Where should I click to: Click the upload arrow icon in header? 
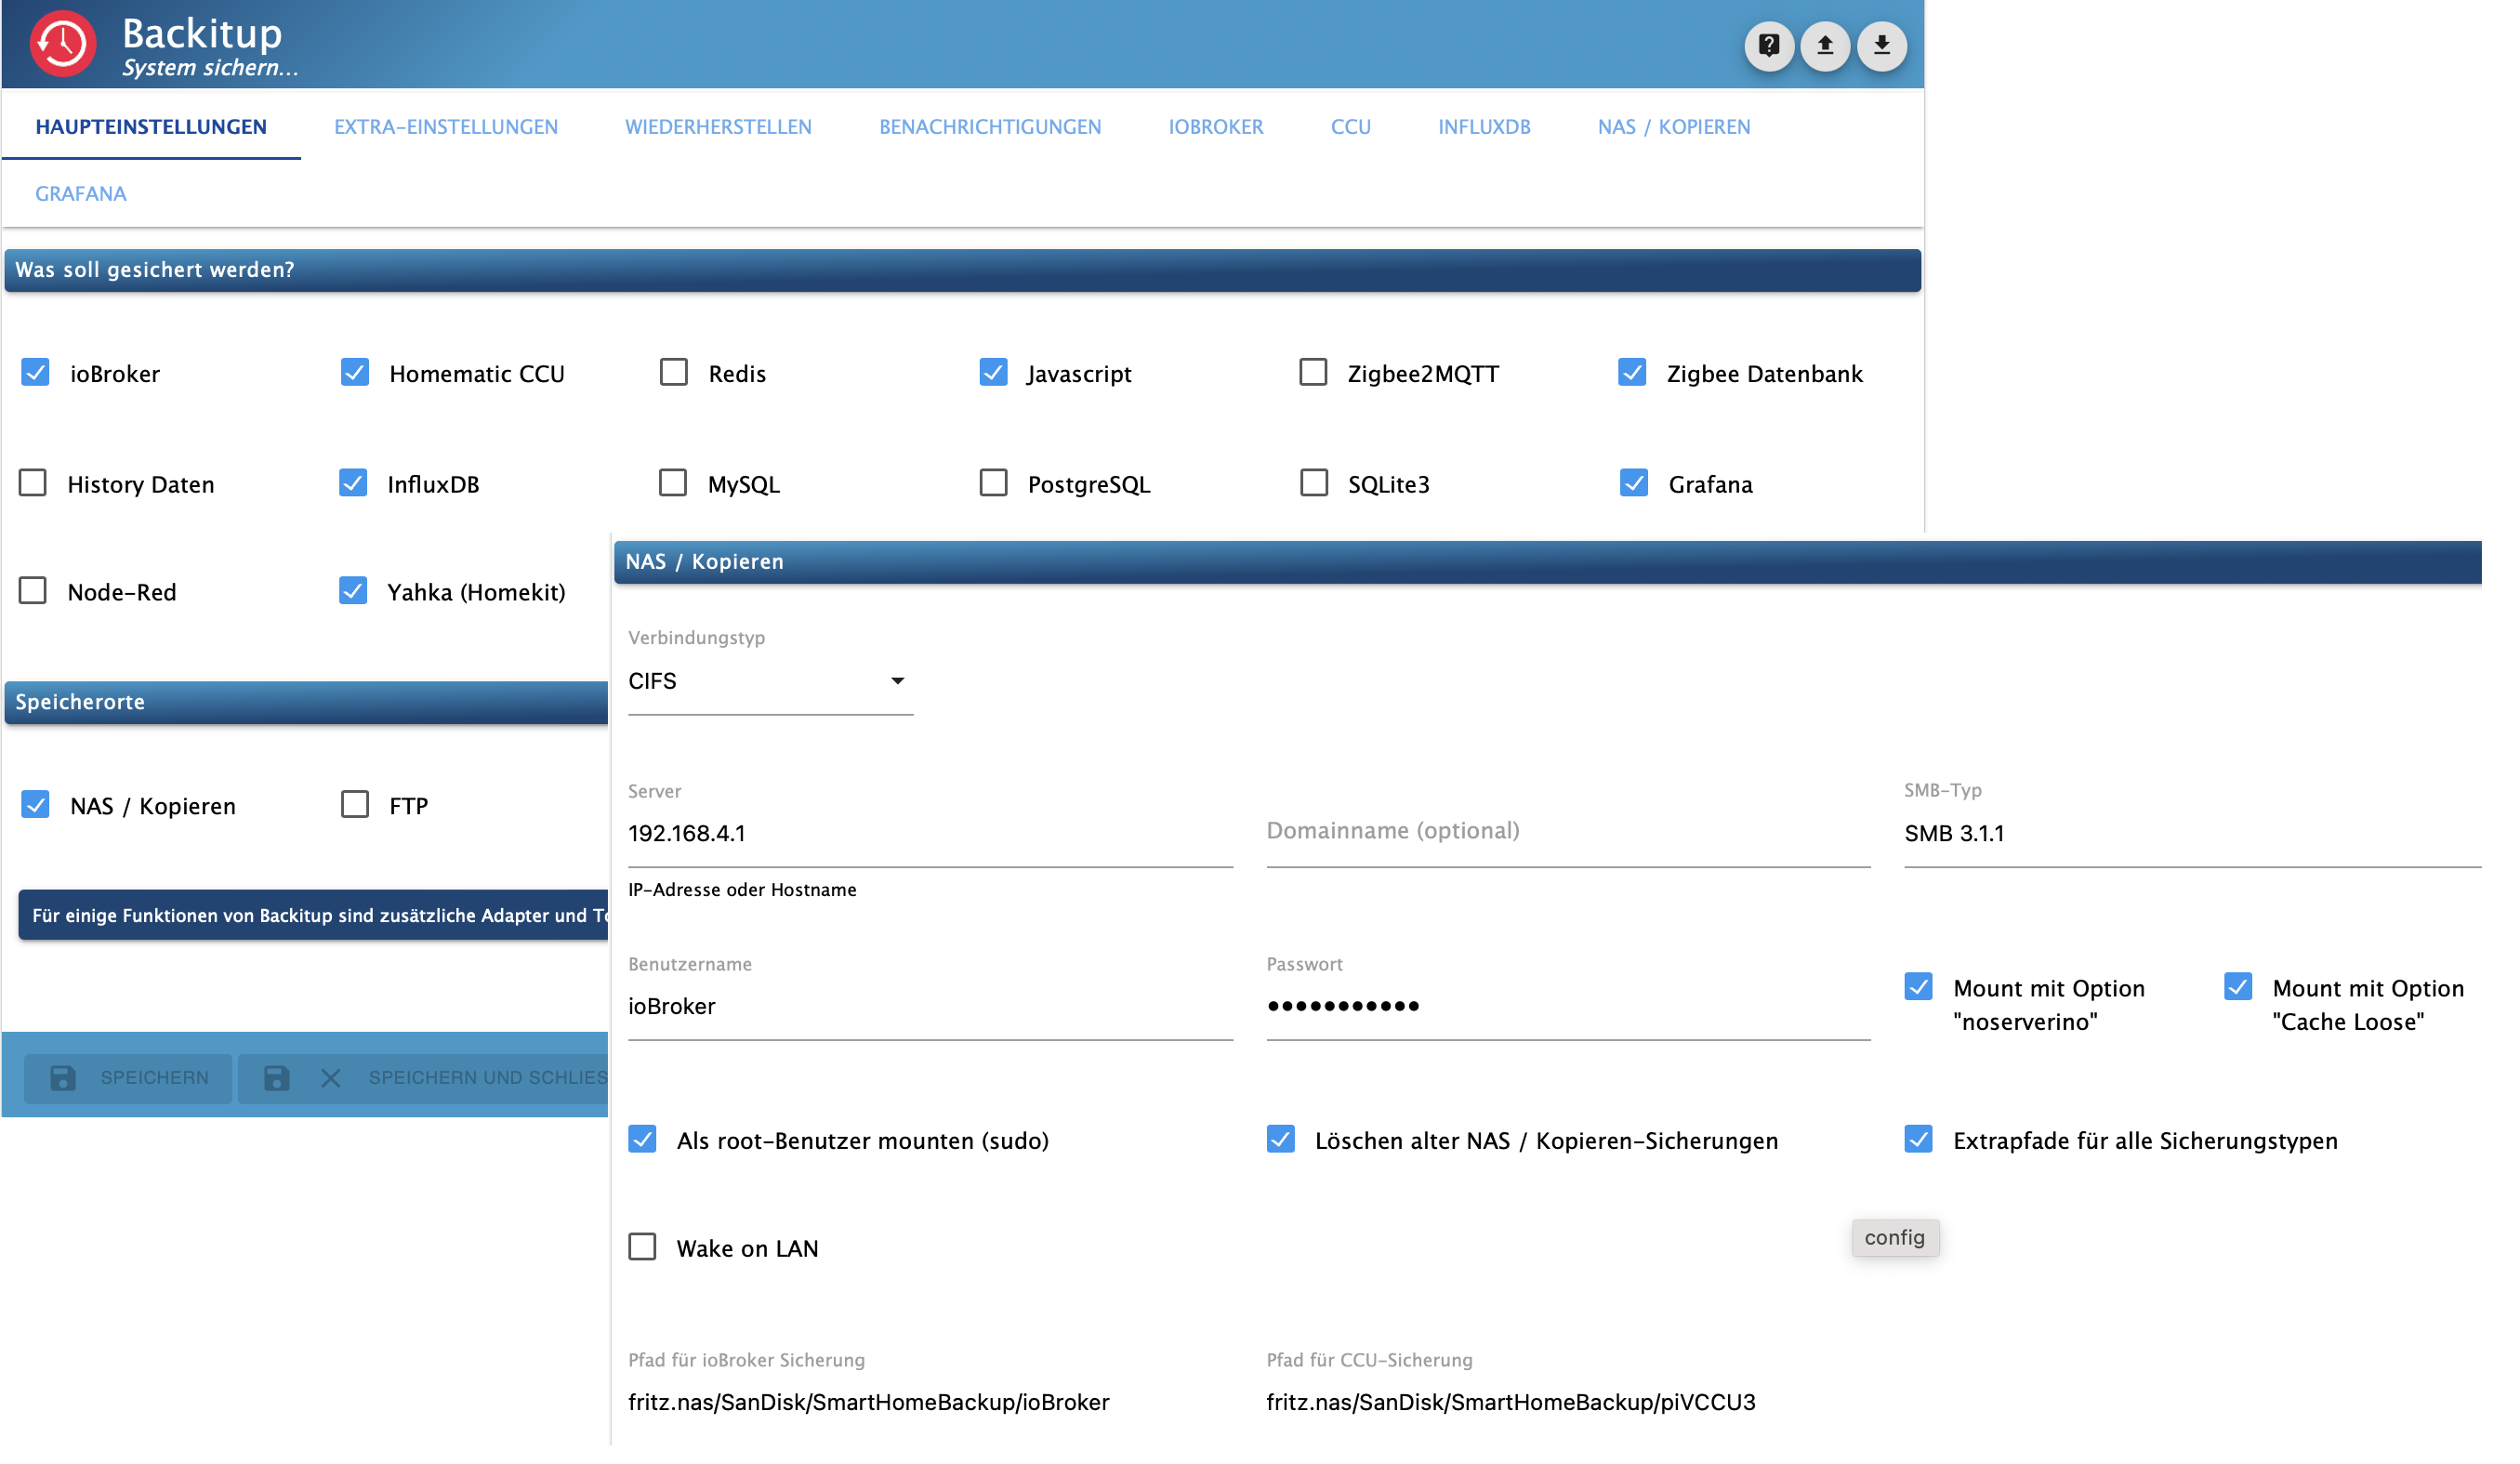(1824, 45)
